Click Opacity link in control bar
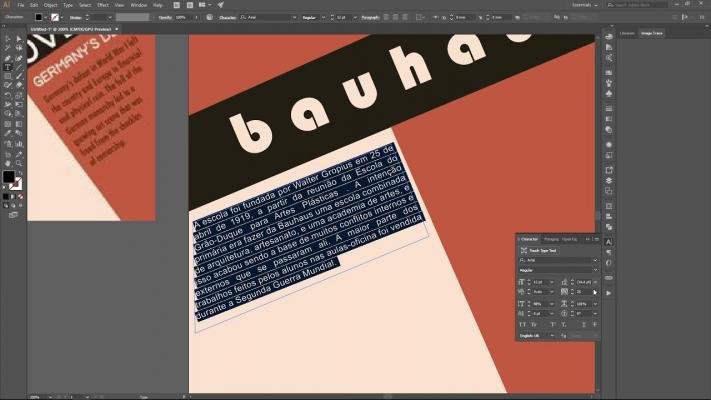Viewport: 711px width, 400px height. click(x=165, y=17)
